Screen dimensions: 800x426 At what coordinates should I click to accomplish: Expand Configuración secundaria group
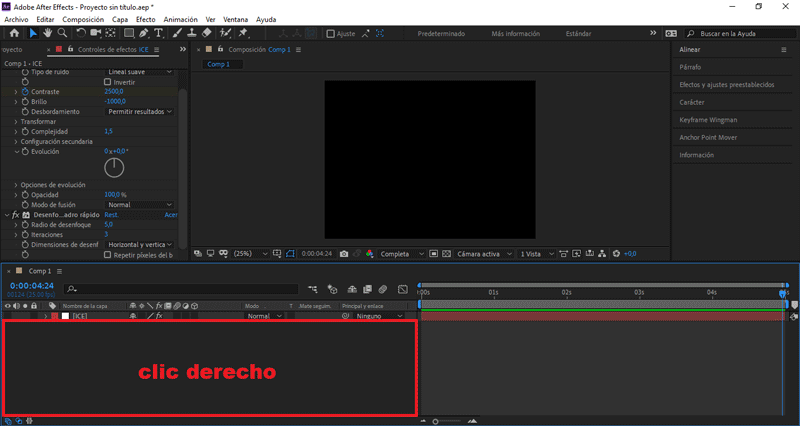pyautogui.click(x=16, y=142)
